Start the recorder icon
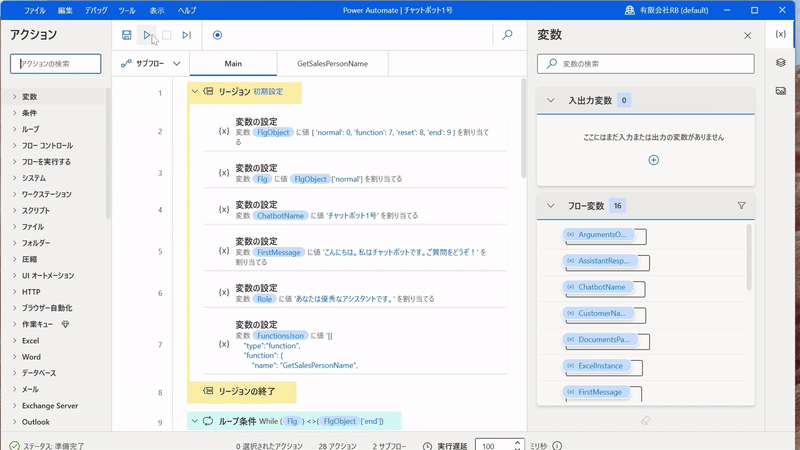Image resolution: width=800 pixels, height=450 pixels. pyautogui.click(x=217, y=35)
